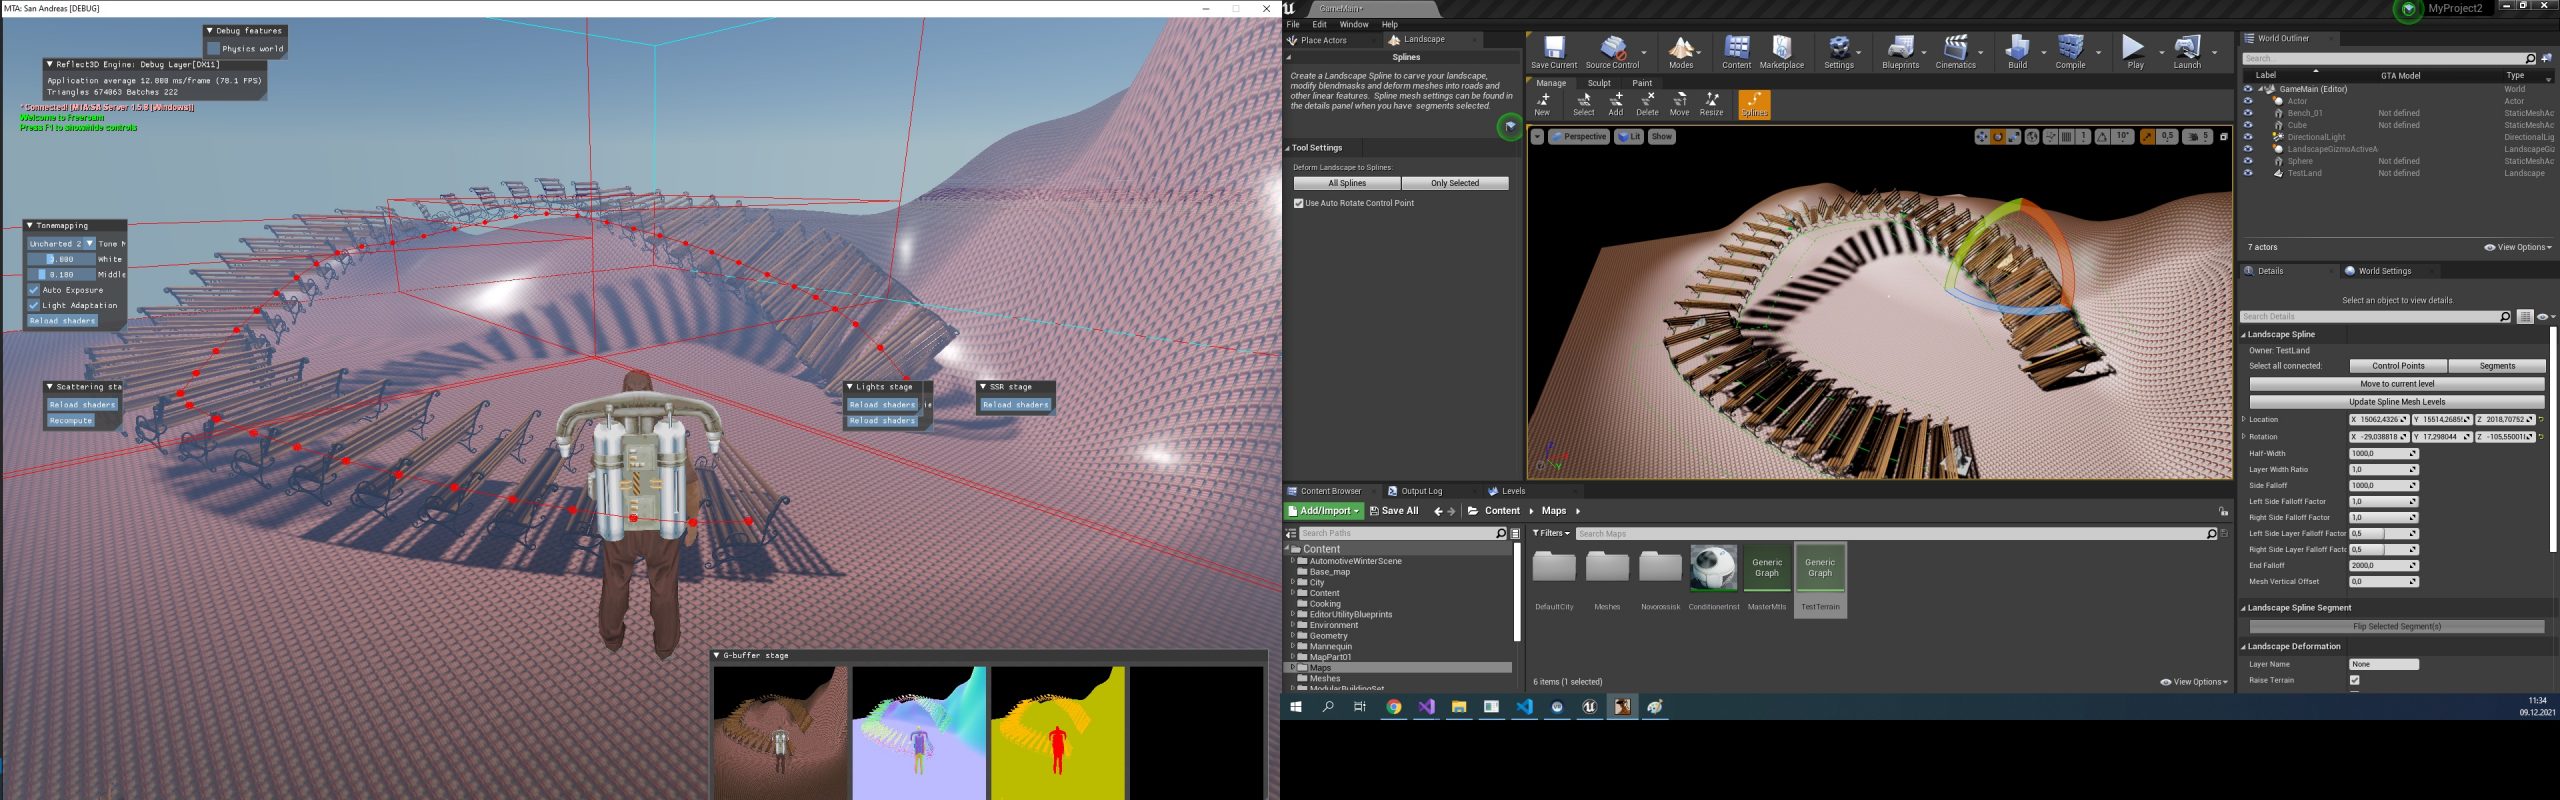Uncheck Auto Exposure in Tonemapping
Screen dimensions: 2560x800
[34, 290]
